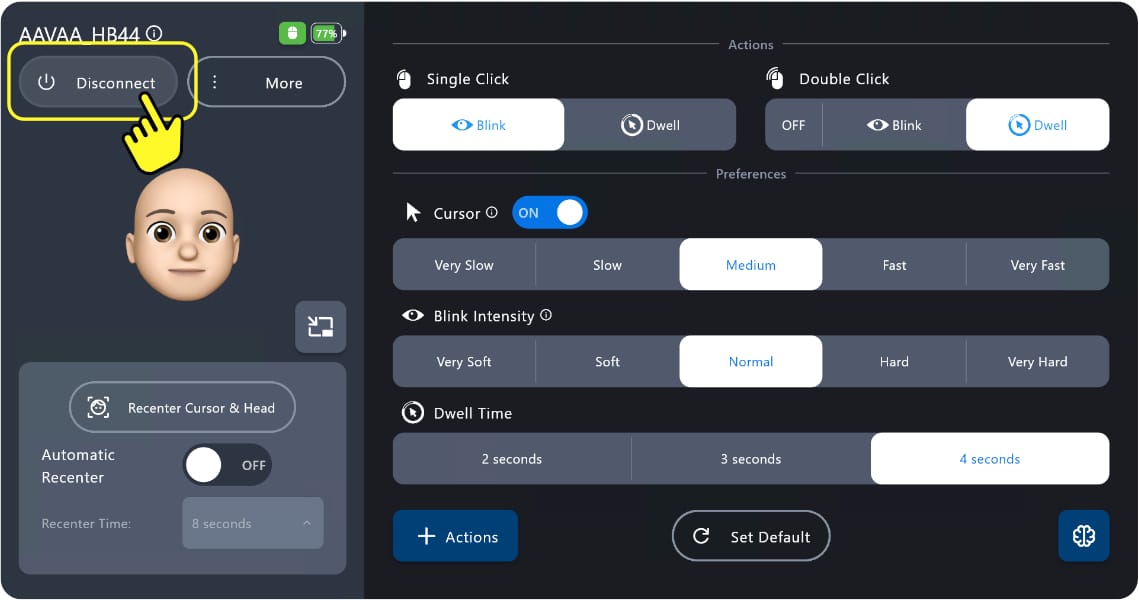The height and width of the screenshot is (600, 1139).
Task: Click the Blink Intensity info icon
Action: (546, 315)
